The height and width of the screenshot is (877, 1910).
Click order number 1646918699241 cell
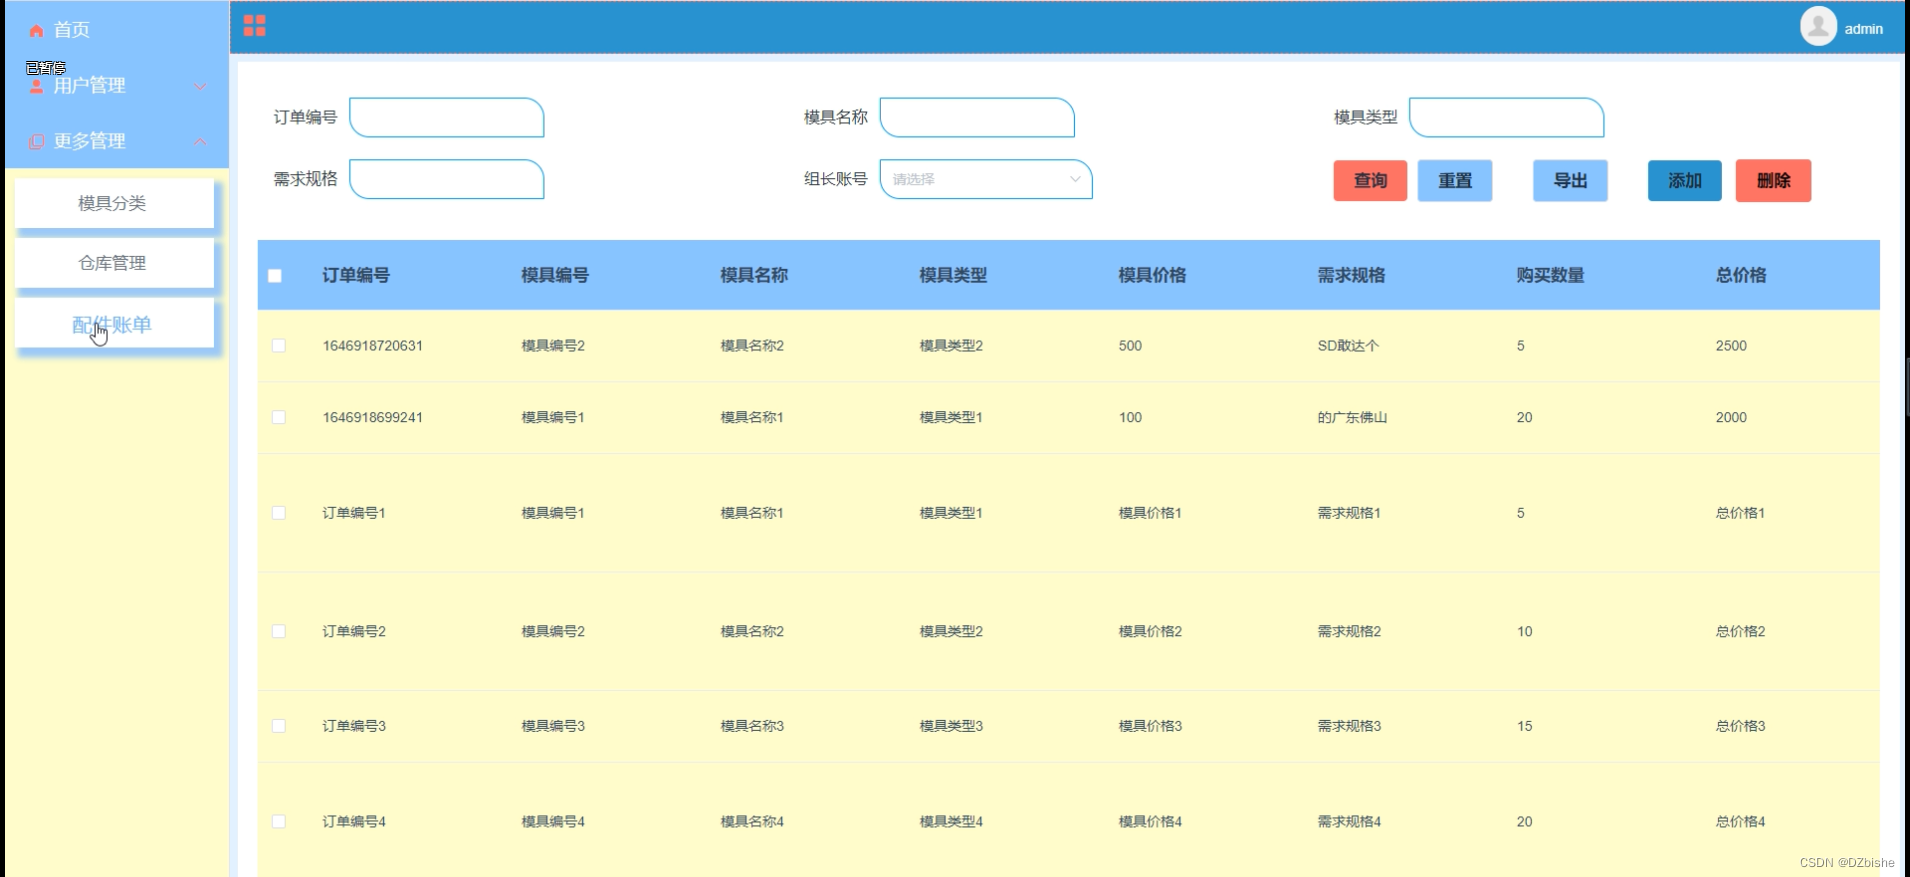pos(373,417)
